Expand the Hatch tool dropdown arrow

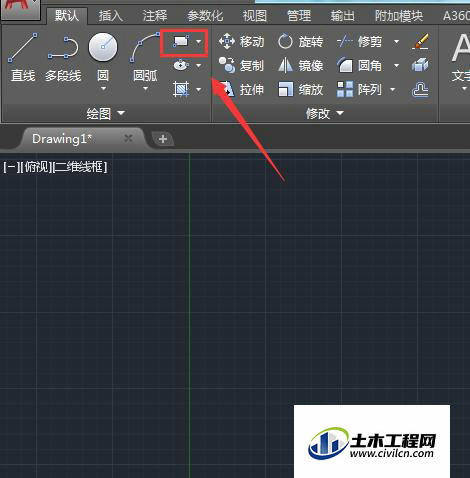pos(199,89)
